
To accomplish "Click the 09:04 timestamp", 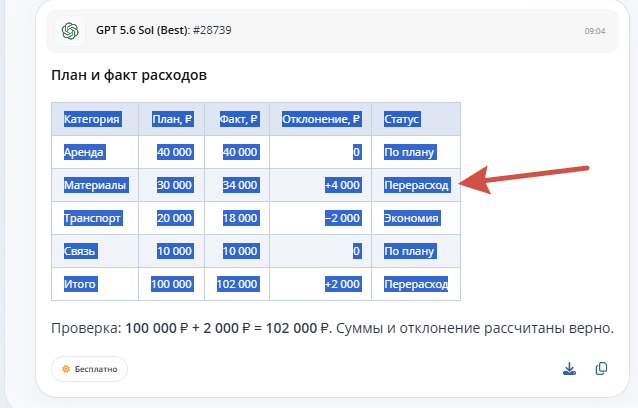I will [x=595, y=31].
